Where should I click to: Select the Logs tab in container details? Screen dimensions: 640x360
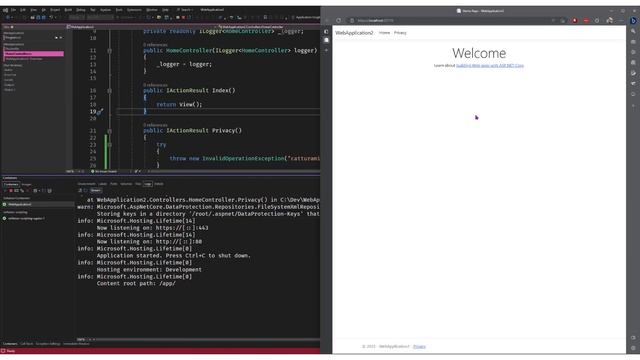tap(148, 184)
